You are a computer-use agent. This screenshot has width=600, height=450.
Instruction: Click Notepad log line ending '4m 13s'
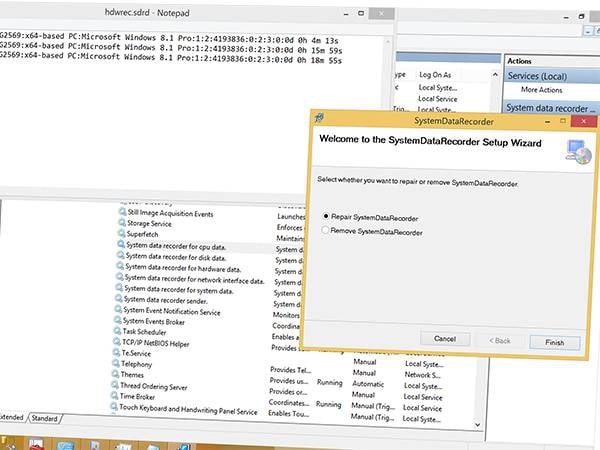(x=169, y=39)
